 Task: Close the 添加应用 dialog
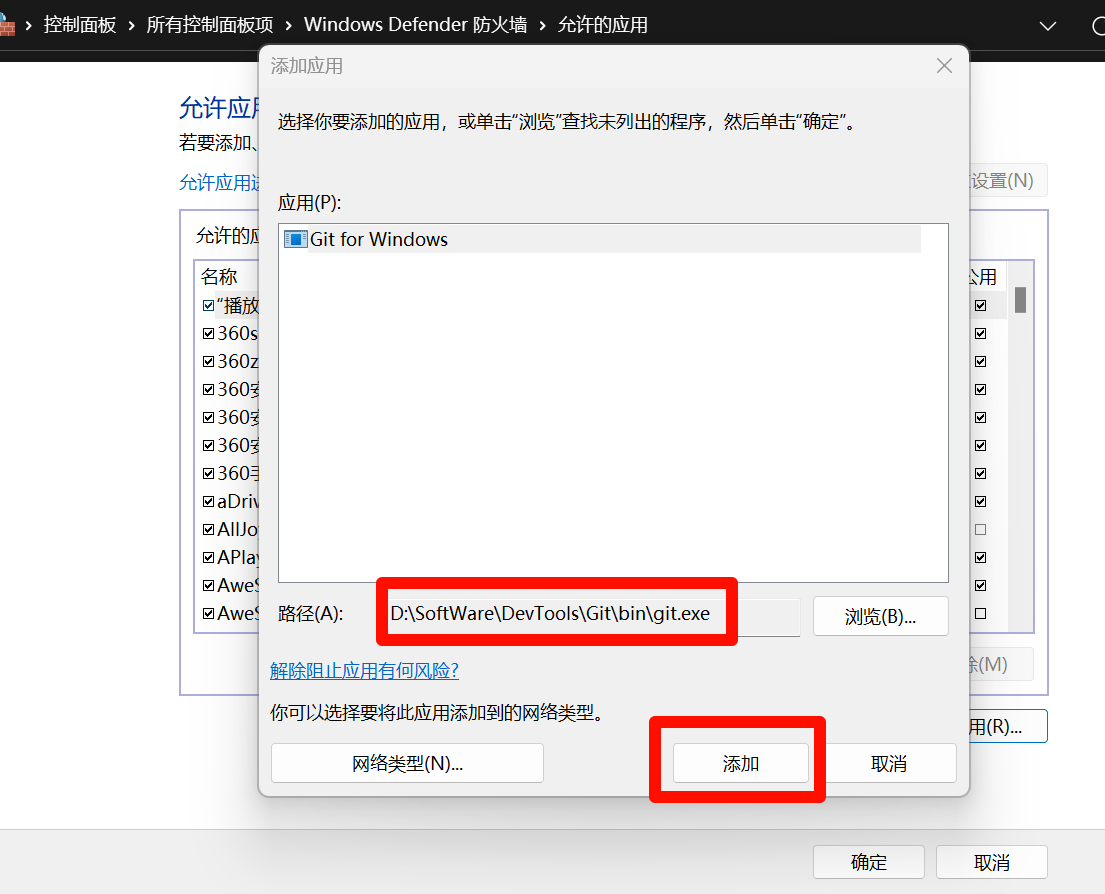point(944,66)
